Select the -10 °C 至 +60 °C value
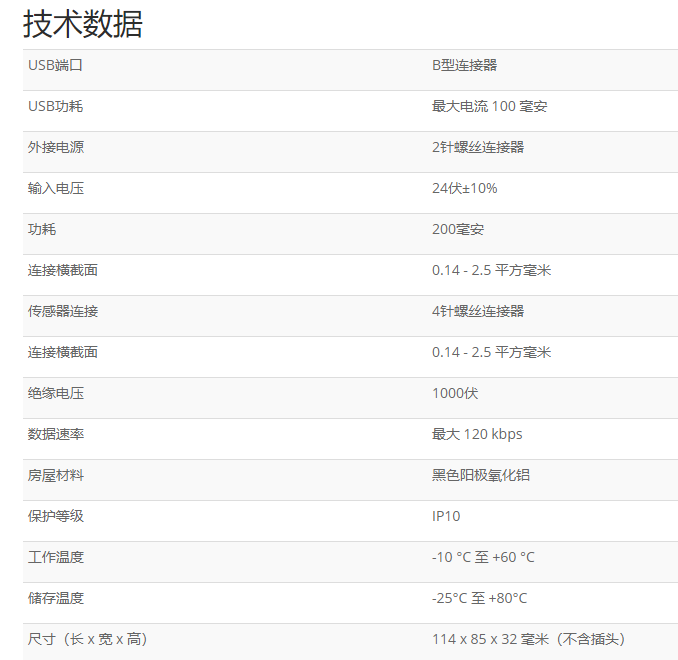This screenshot has height=660, width=678. click(483, 557)
